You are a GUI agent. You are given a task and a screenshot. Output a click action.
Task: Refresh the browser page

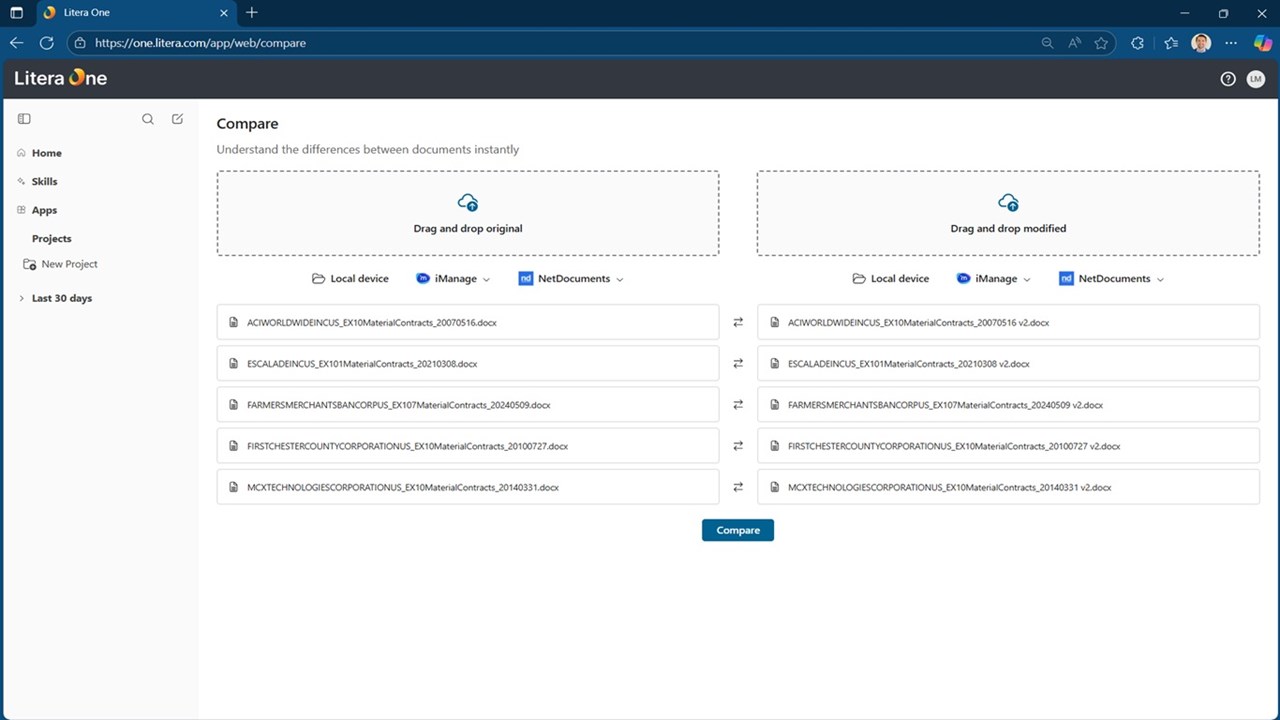tap(46, 43)
